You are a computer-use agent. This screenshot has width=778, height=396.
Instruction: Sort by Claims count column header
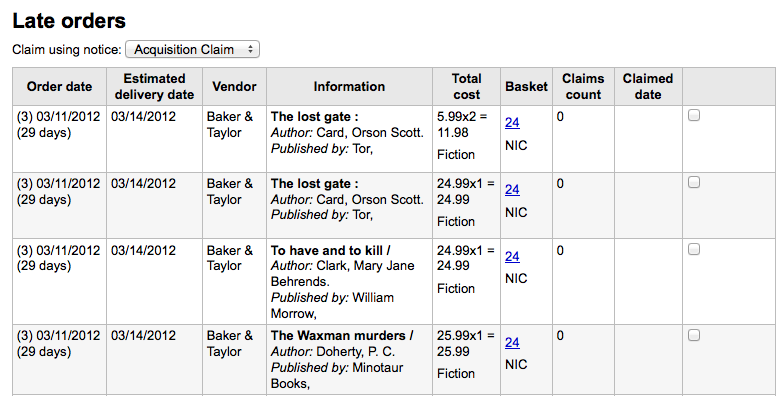pyautogui.click(x=583, y=86)
